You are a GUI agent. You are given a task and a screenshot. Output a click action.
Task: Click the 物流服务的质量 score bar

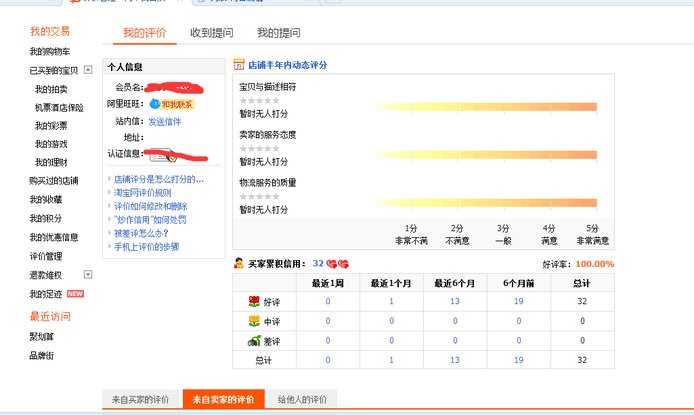tap(482, 203)
